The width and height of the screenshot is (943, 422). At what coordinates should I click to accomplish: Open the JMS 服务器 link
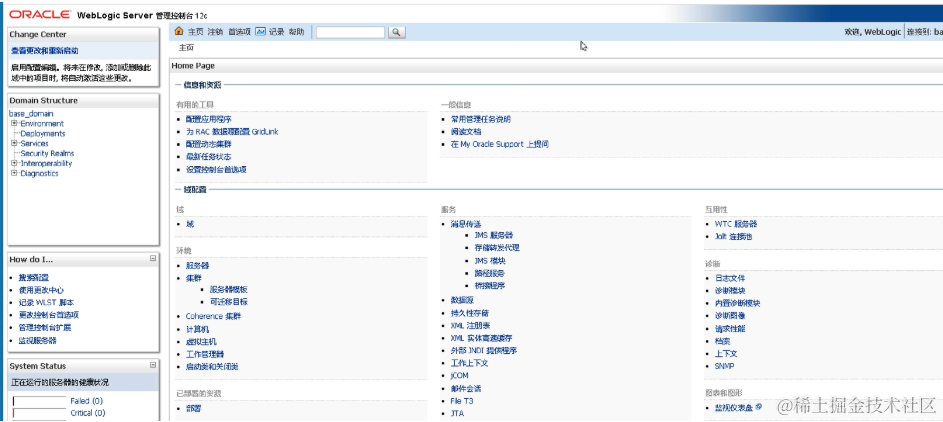click(x=494, y=235)
